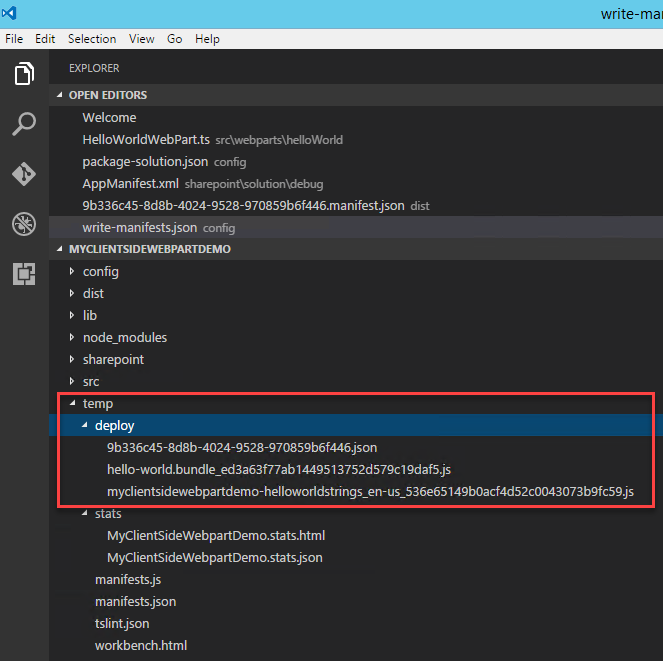The image size is (663, 661).
Task: Open manifests.json in temp folder
Action: (x=135, y=601)
